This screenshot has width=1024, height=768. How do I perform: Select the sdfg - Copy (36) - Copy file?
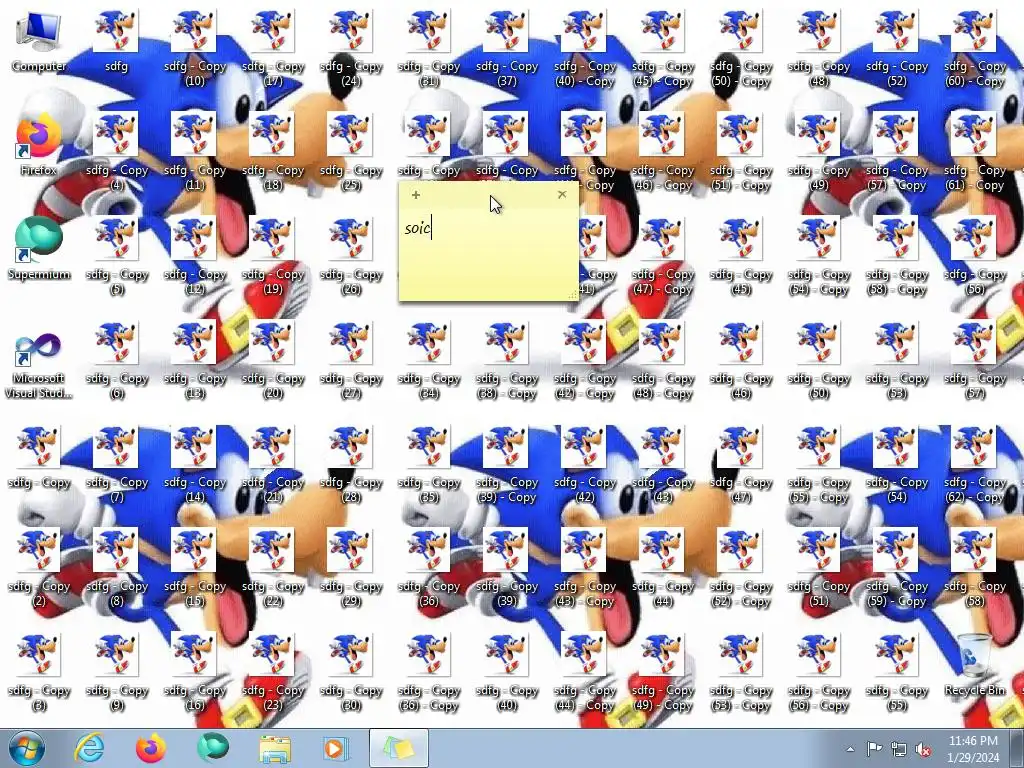pyautogui.click(x=428, y=673)
